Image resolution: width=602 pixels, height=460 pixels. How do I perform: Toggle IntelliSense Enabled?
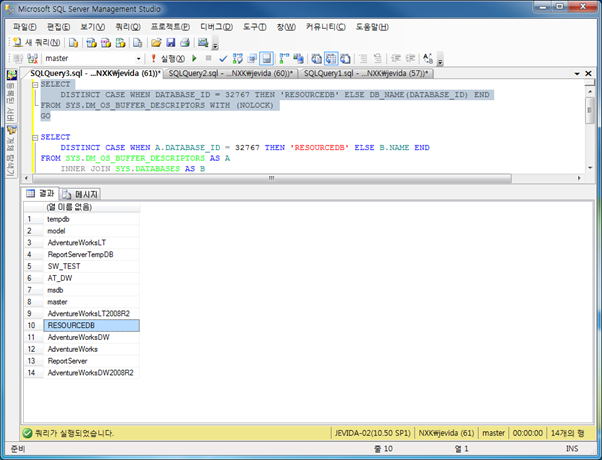266,59
